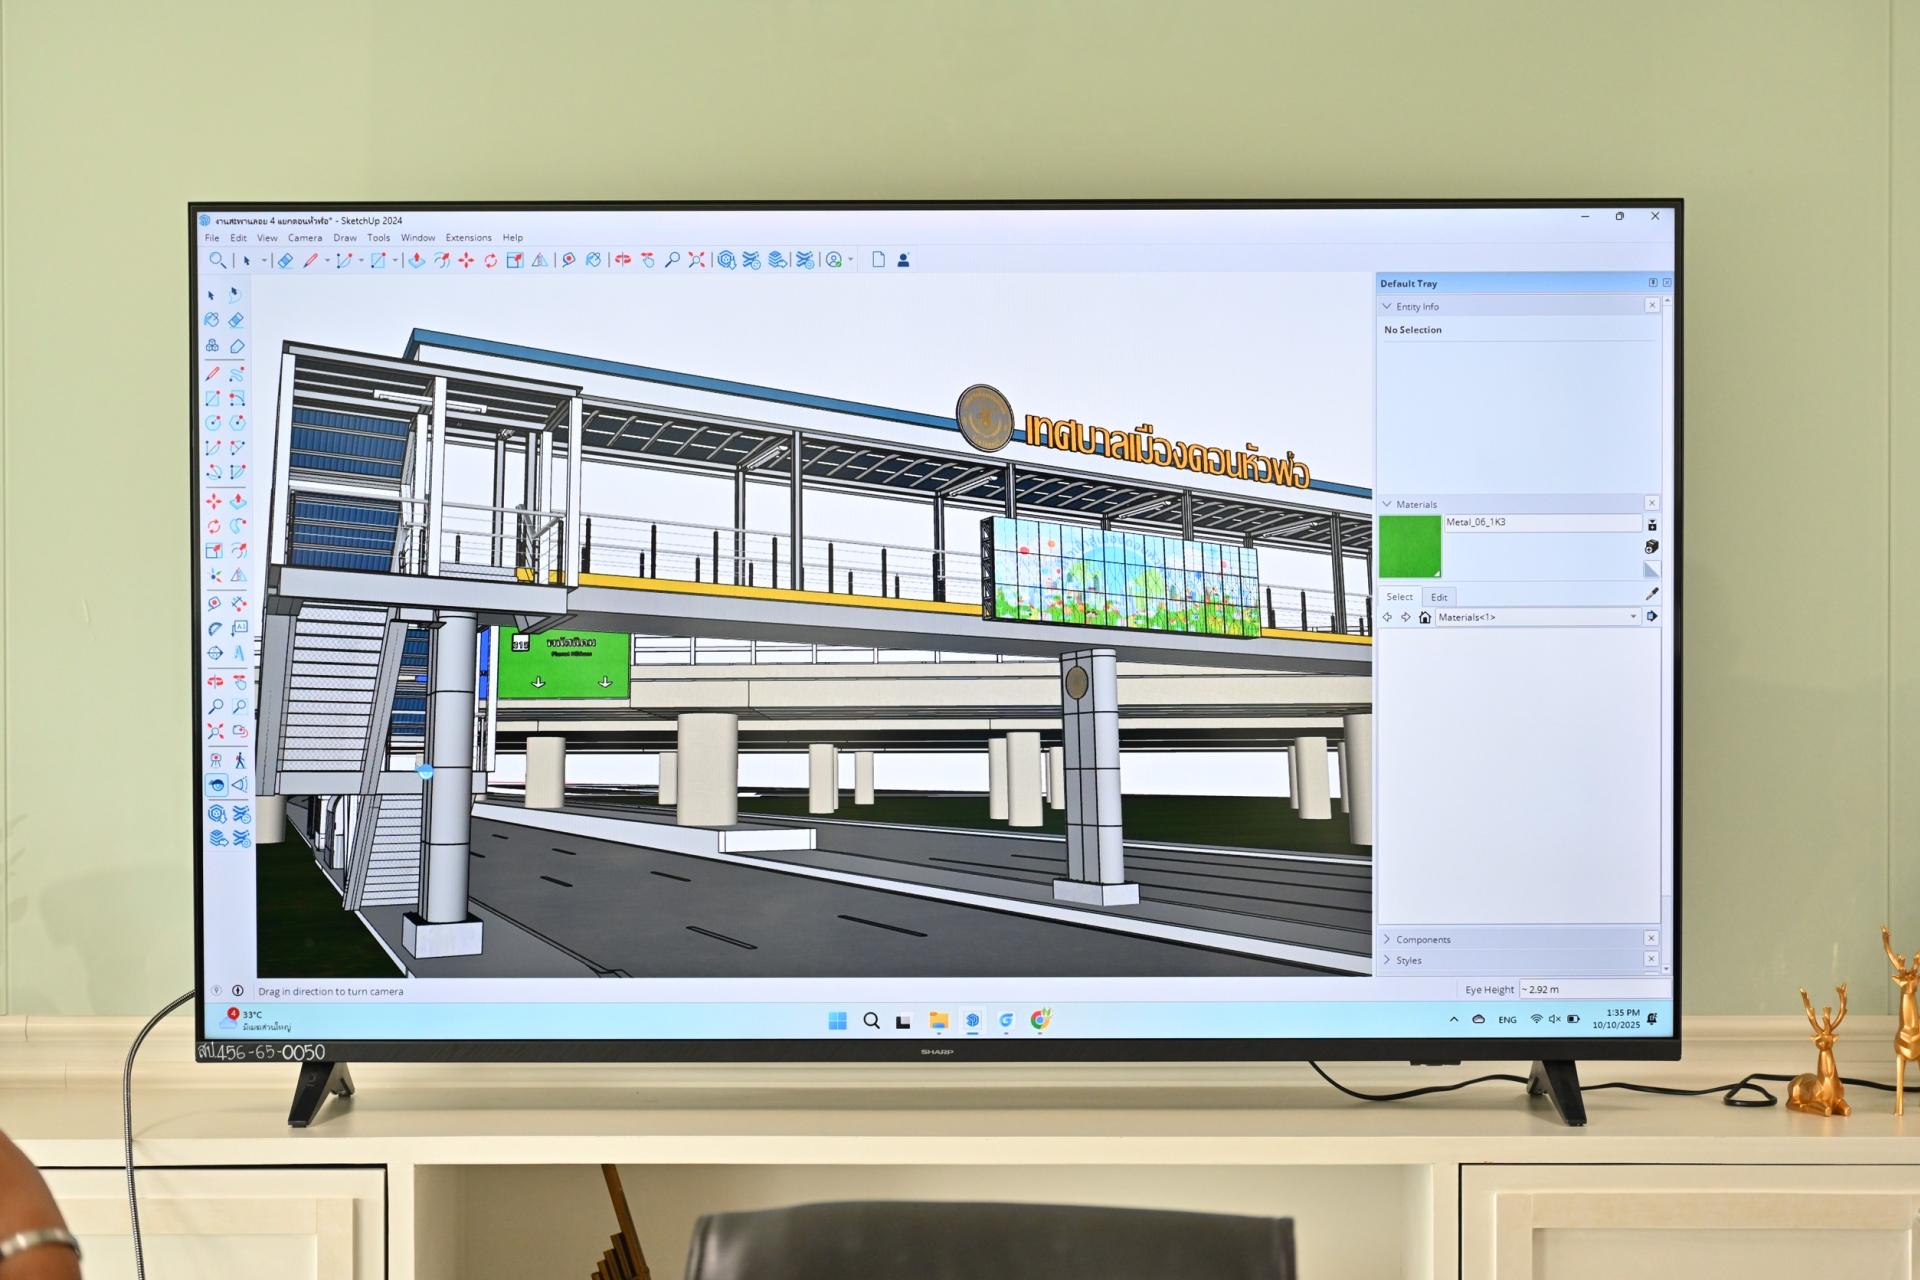Click the Zoom Extents icon in top toolbar

(x=697, y=261)
